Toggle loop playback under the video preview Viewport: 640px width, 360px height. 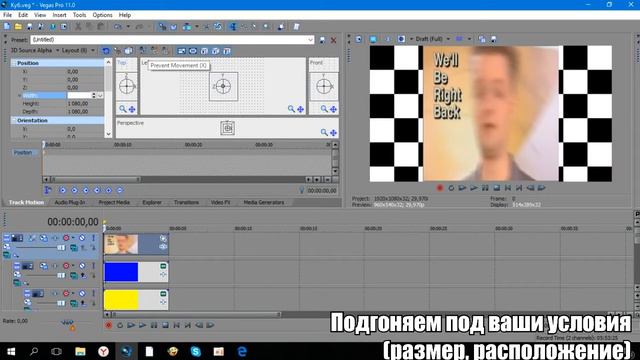[x=451, y=188]
